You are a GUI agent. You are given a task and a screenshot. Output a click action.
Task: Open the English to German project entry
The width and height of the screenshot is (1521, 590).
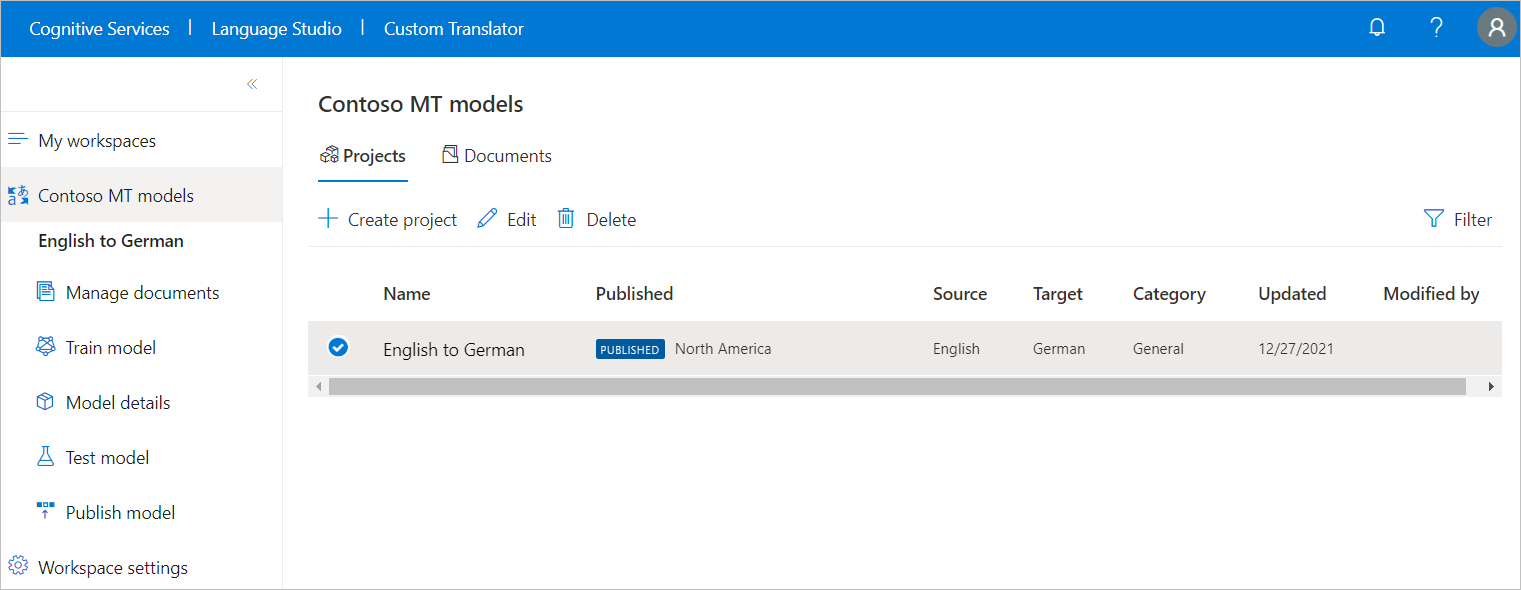tap(453, 349)
